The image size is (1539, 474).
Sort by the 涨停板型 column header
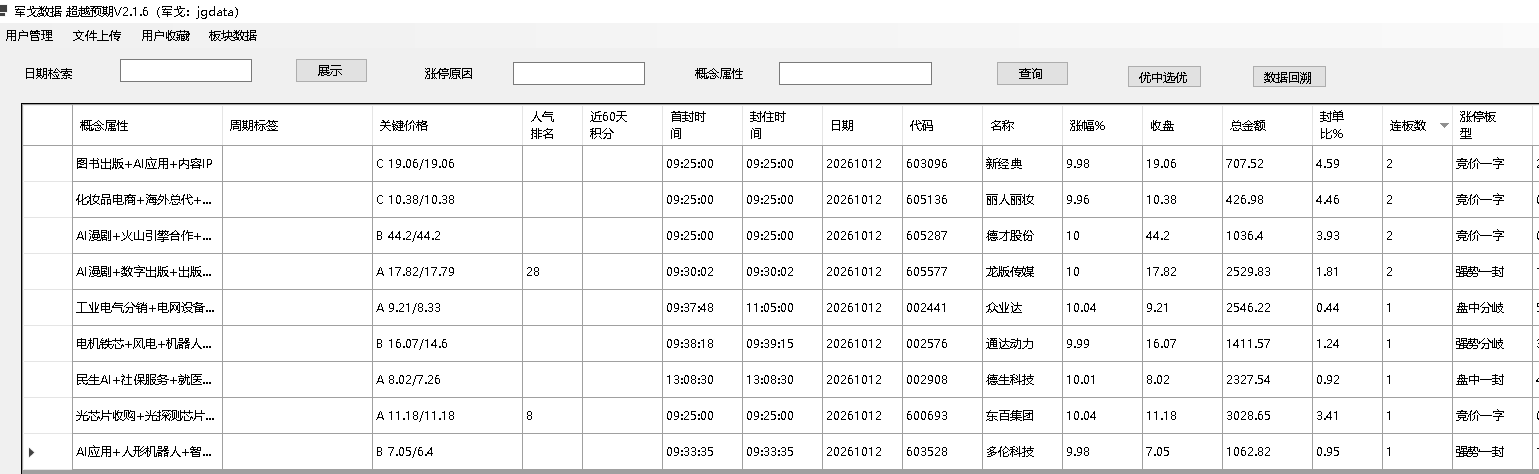pyautogui.click(x=1491, y=126)
